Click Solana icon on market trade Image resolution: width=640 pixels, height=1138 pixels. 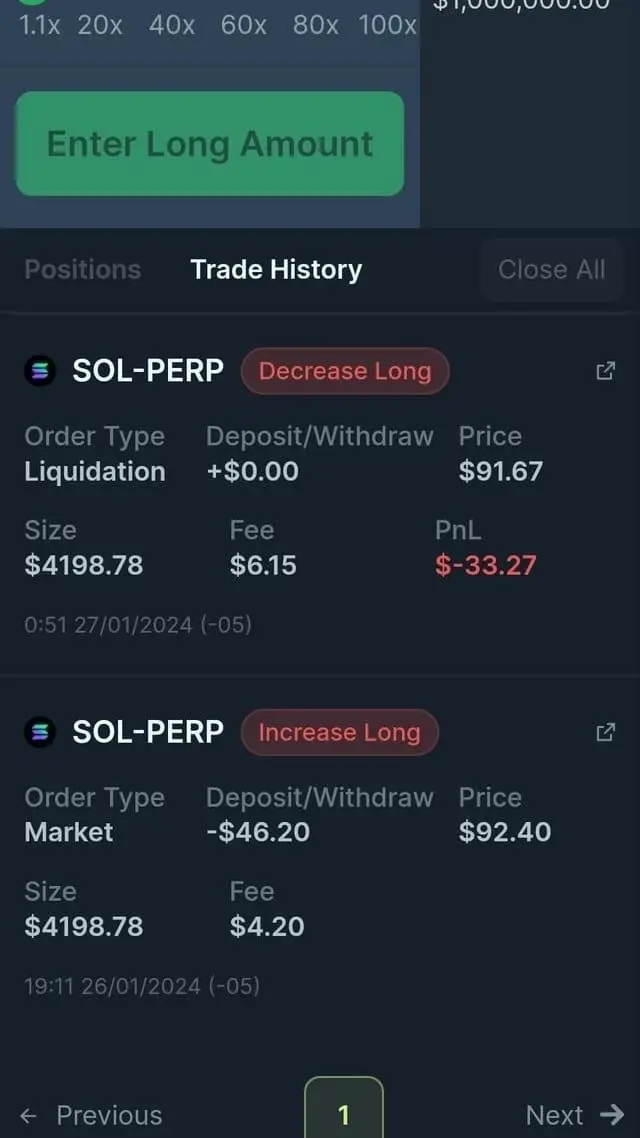(x=39, y=732)
